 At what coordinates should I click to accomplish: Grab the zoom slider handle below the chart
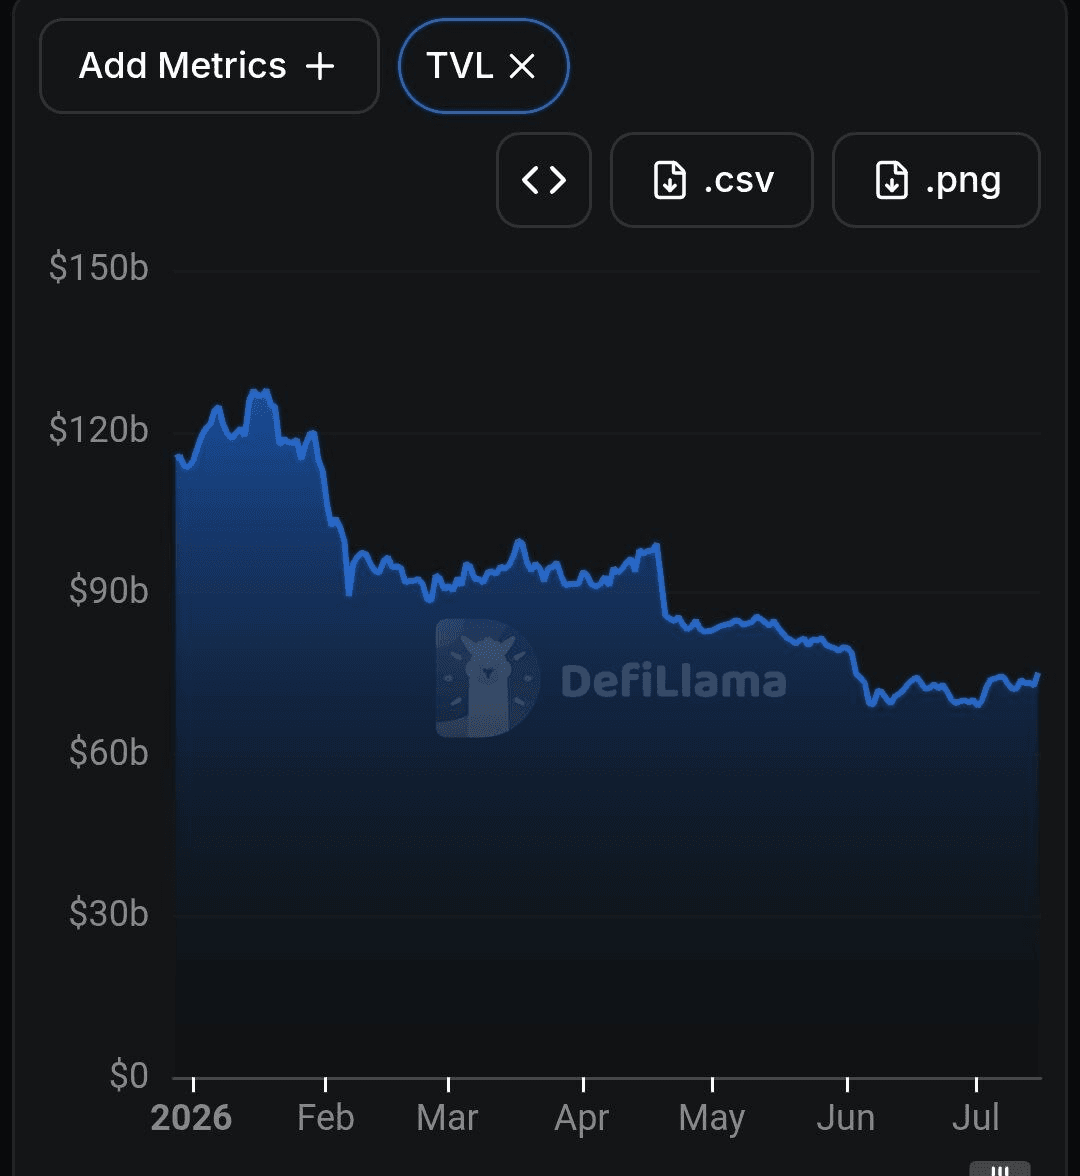pyautogui.click(x=1000, y=1168)
